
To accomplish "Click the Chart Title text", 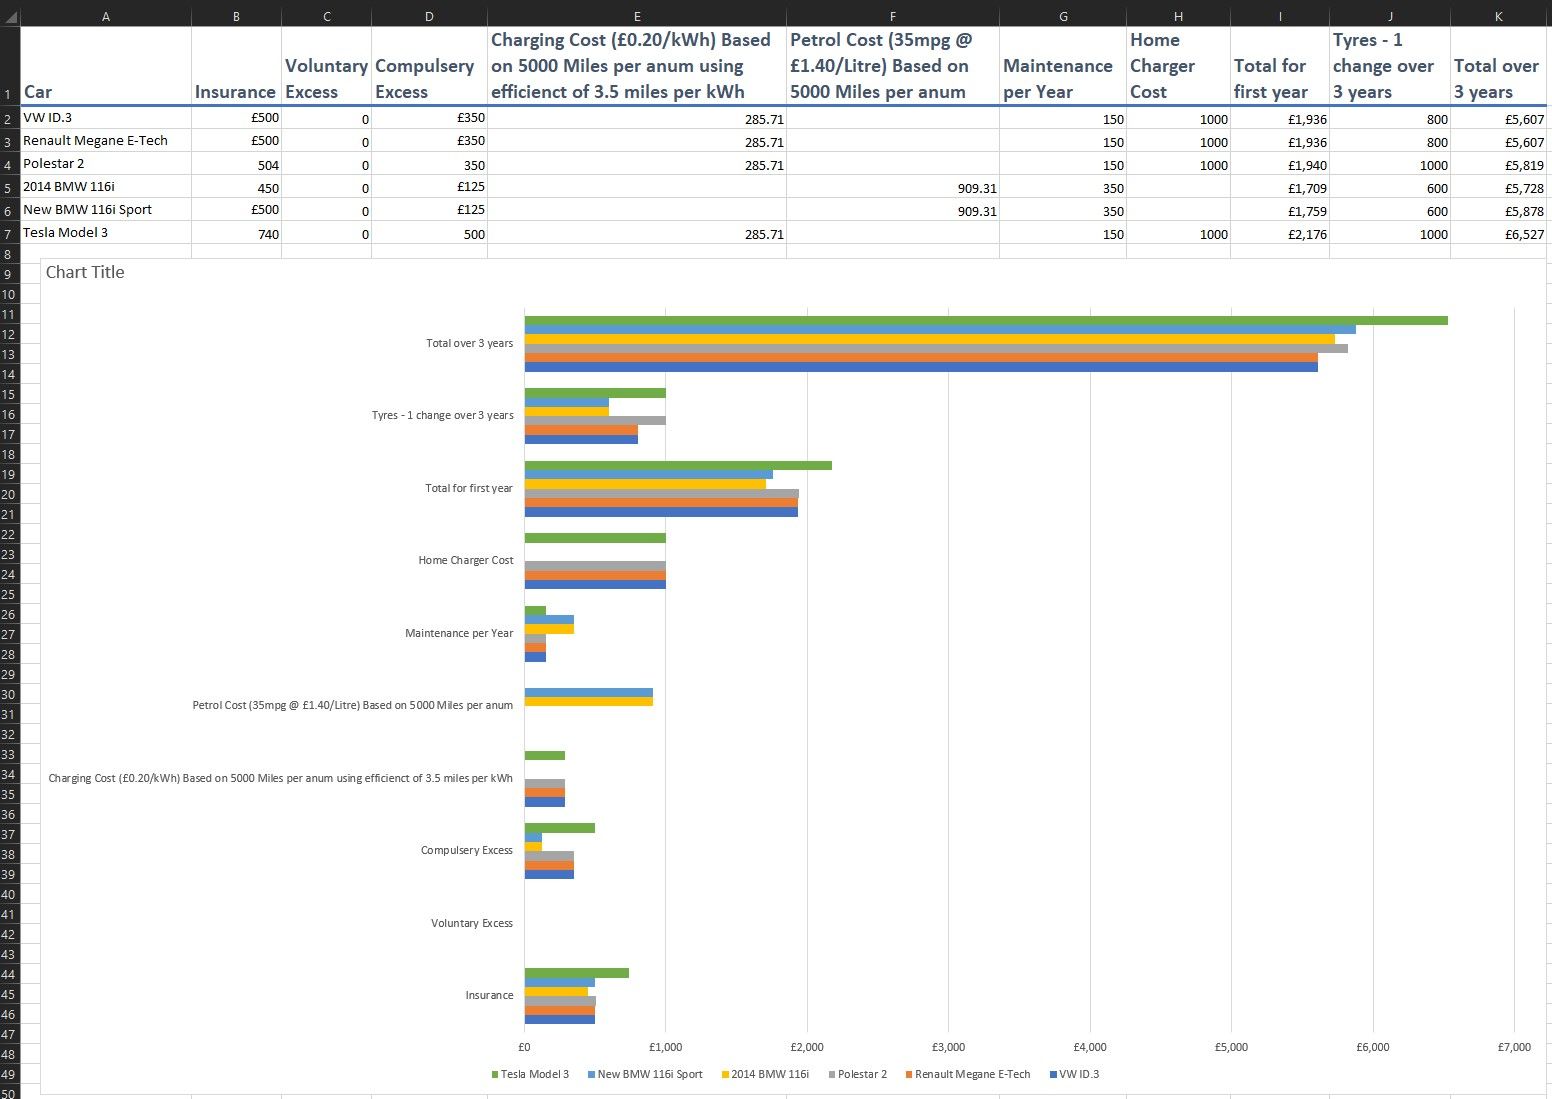I will [x=85, y=273].
